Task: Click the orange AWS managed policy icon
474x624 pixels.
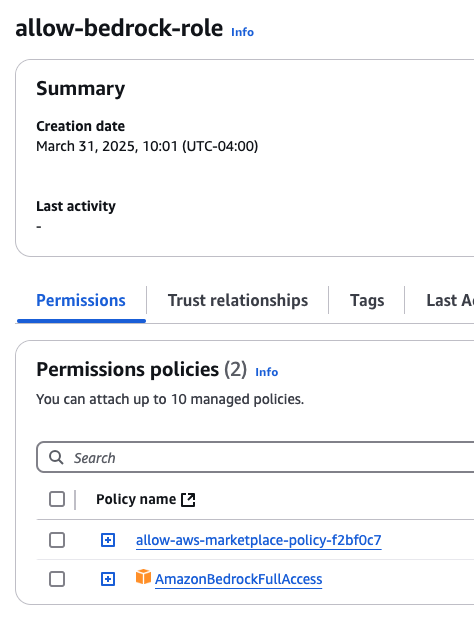Action: click(143, 577)
